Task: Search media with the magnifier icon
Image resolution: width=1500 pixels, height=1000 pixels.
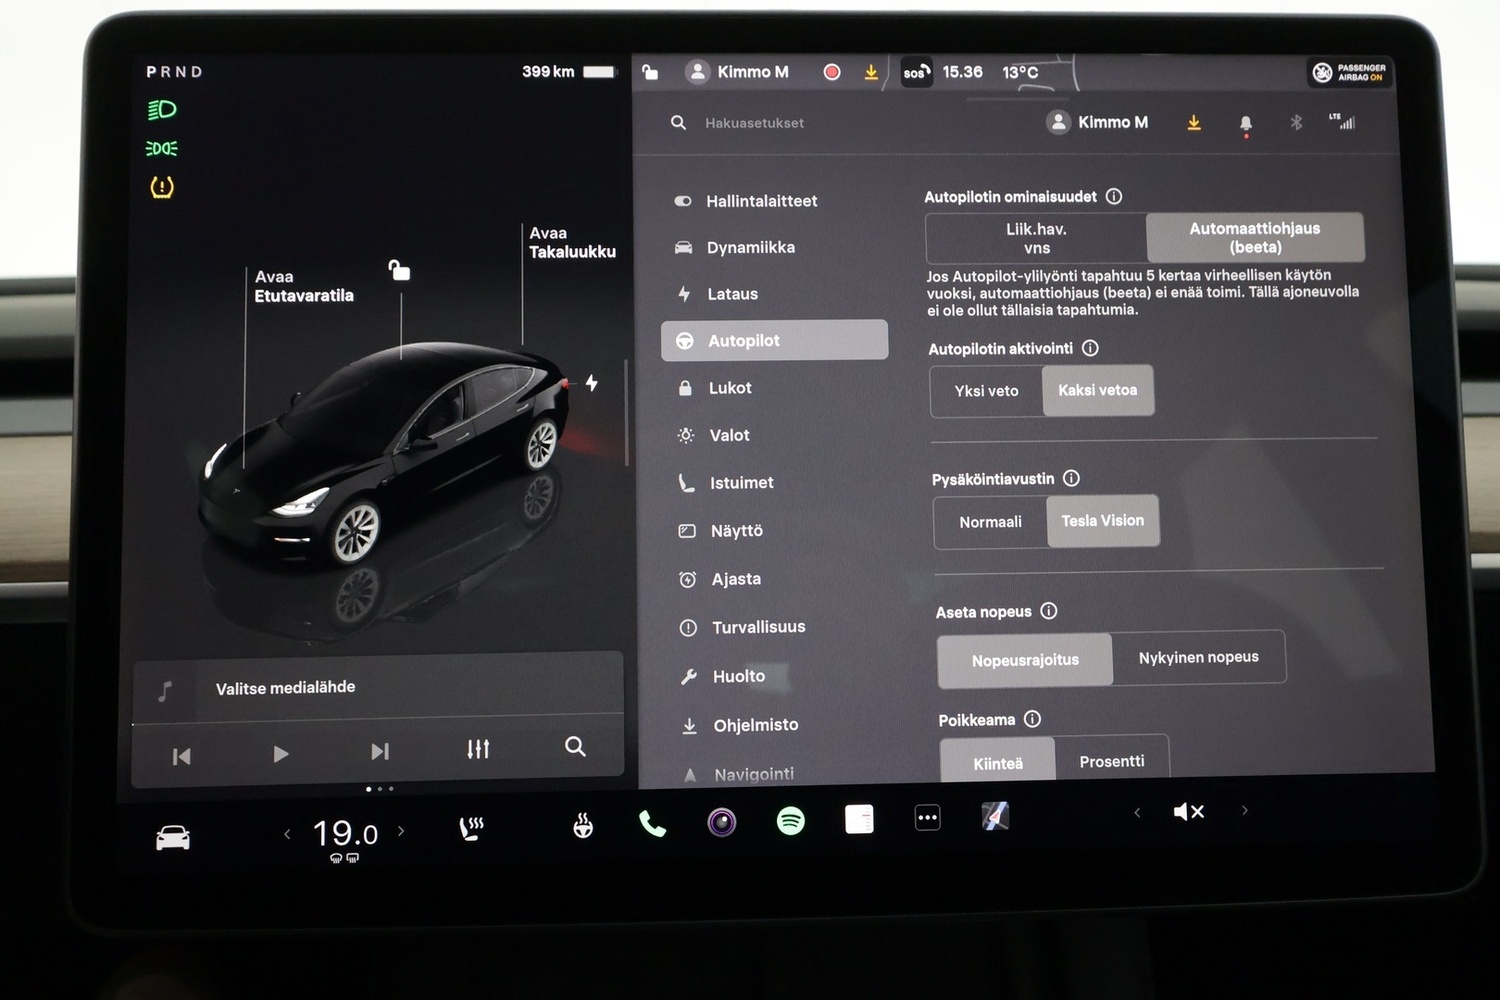Action: [x=575, y=746]
